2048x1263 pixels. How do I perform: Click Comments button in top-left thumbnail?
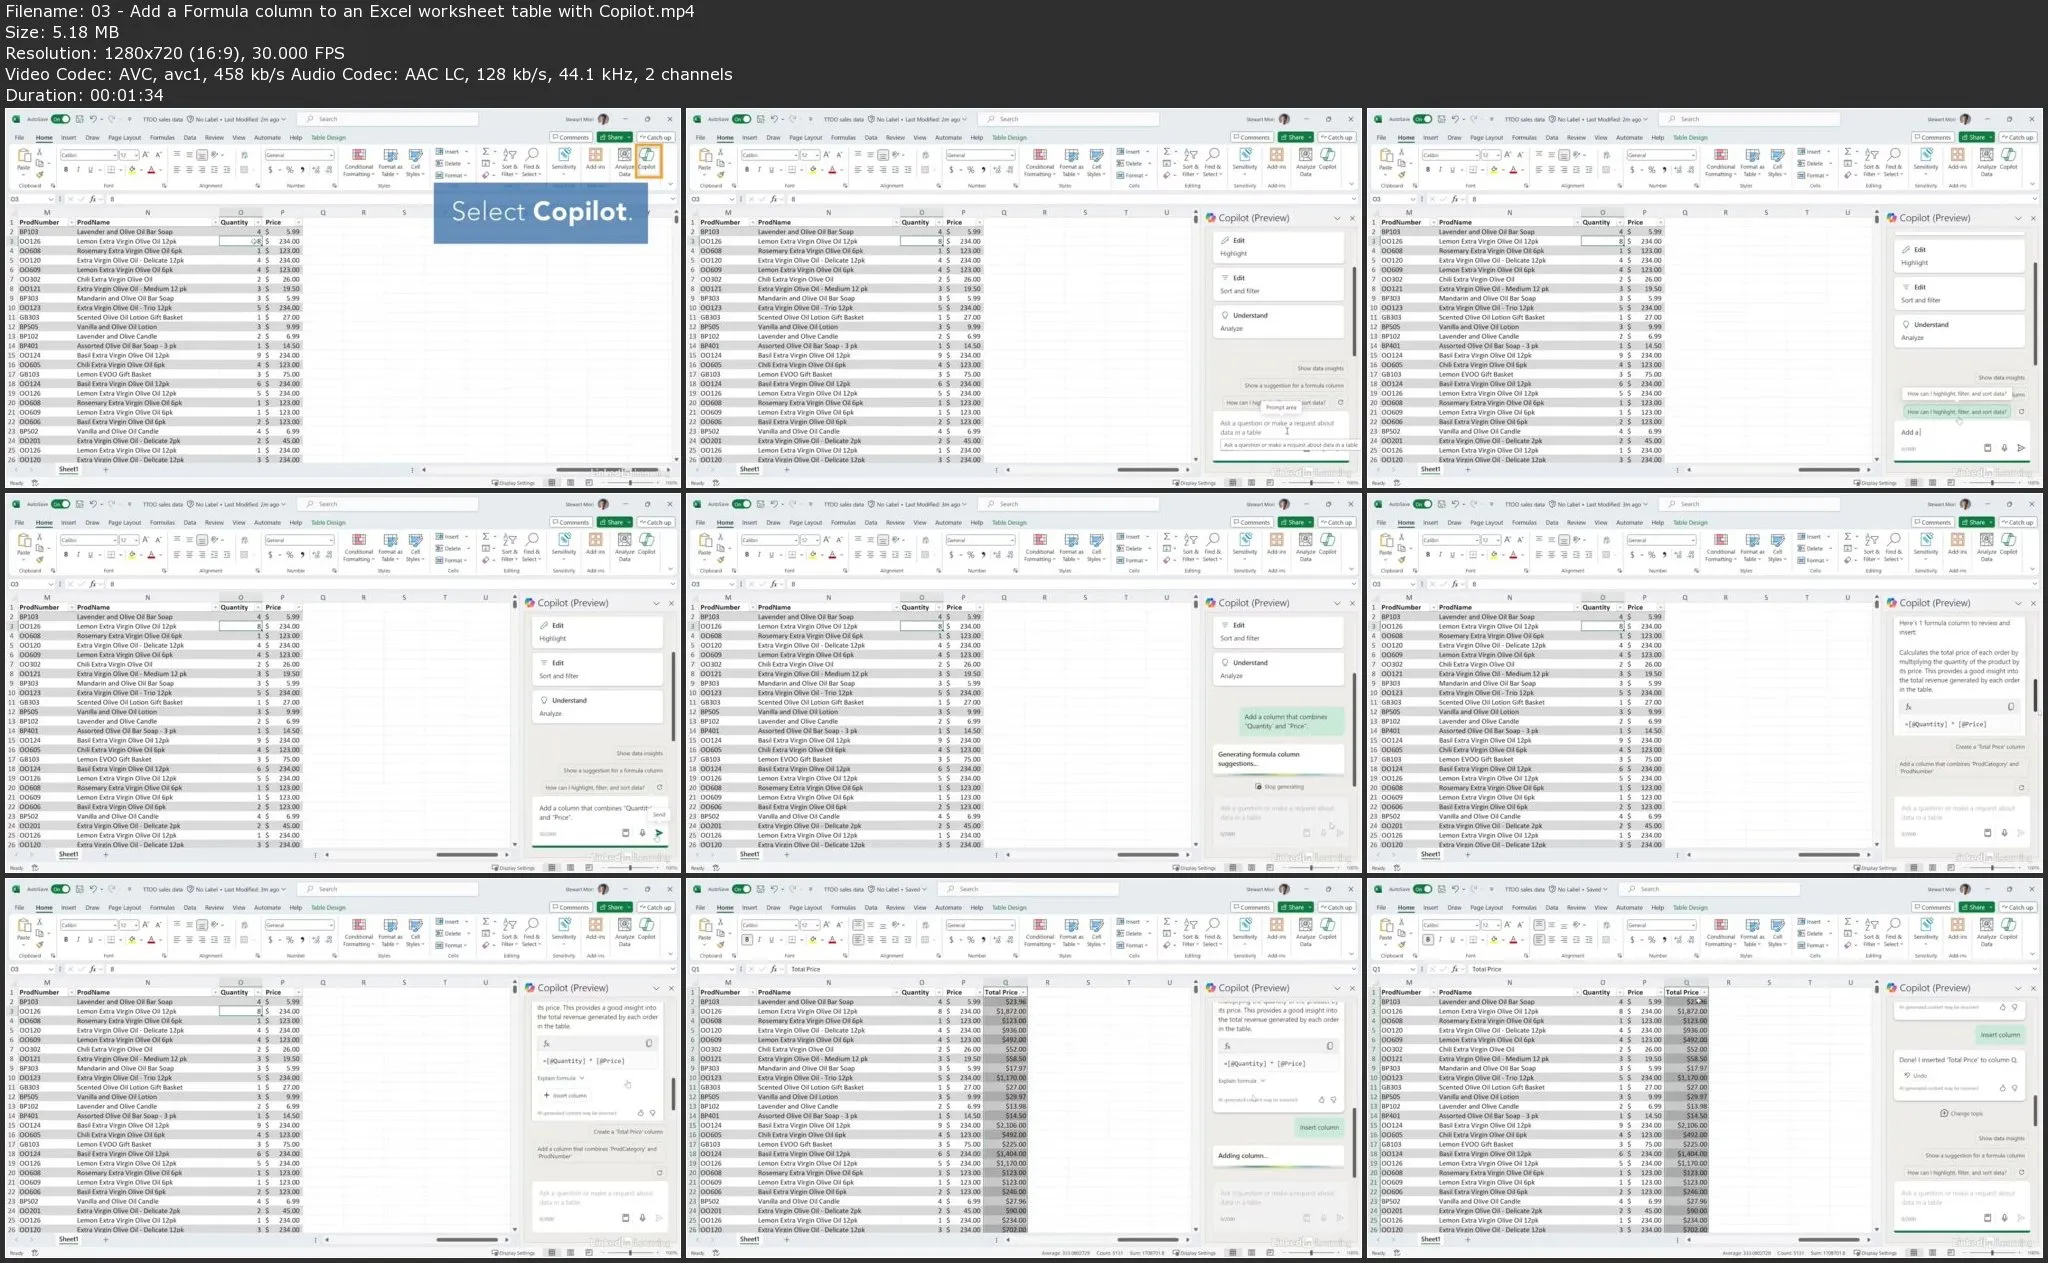(x=571, y=137)
